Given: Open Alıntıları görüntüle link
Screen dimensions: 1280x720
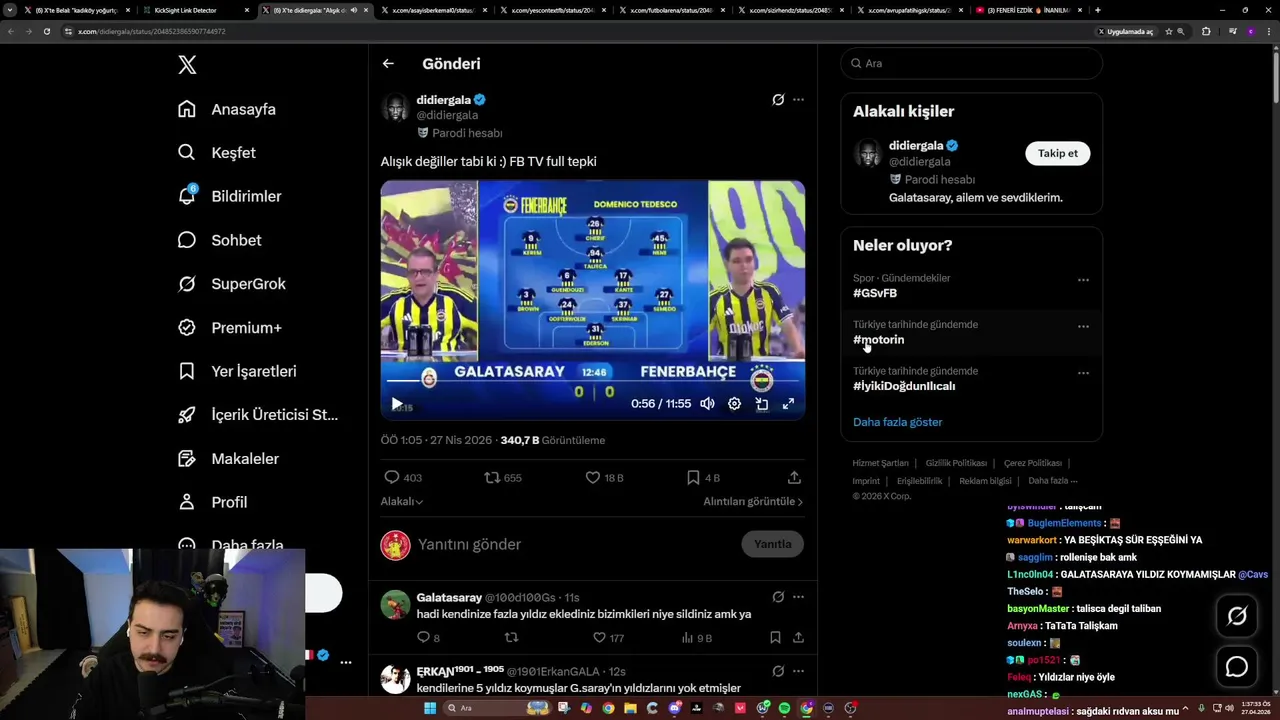Looking at the screenshot, I should click(x=753, y=502).
